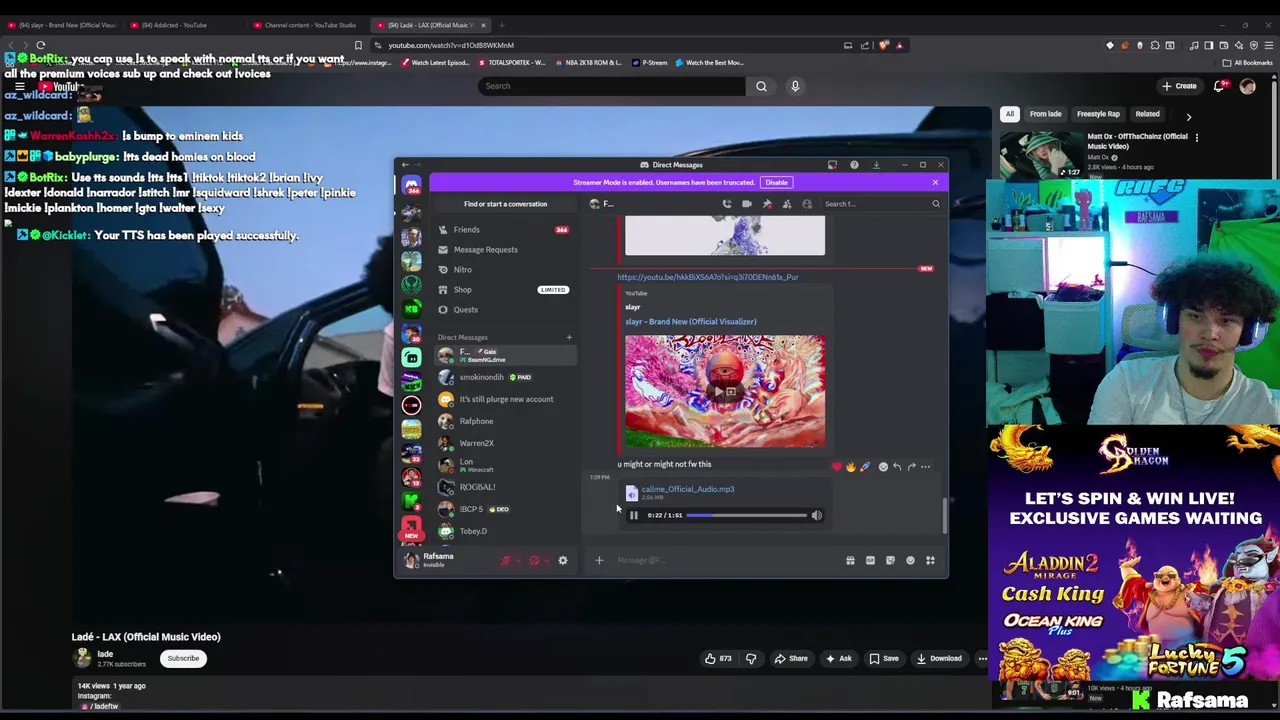The height and width of the screenshot is (720, 1280).
Task: Open the YouTube Create button
Action: (x=1179, y=86)
